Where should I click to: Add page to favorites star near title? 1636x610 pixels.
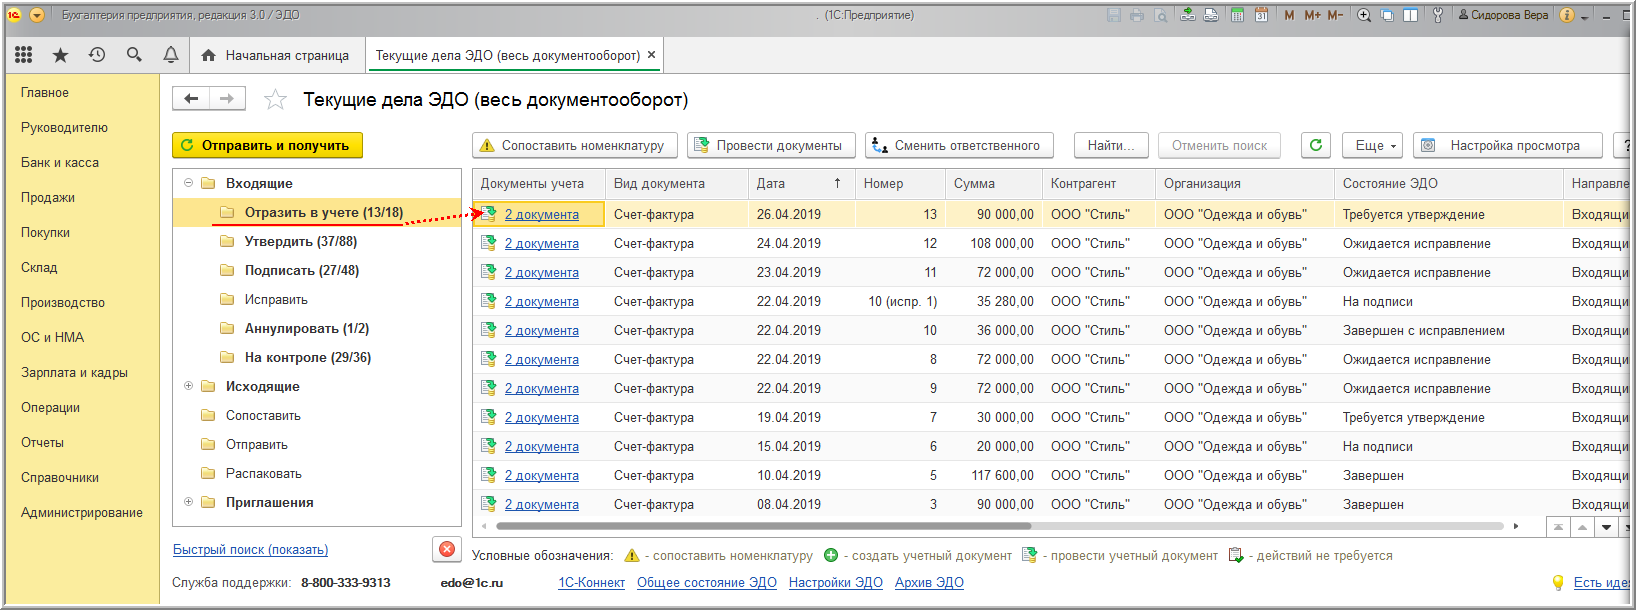point(275,99)
